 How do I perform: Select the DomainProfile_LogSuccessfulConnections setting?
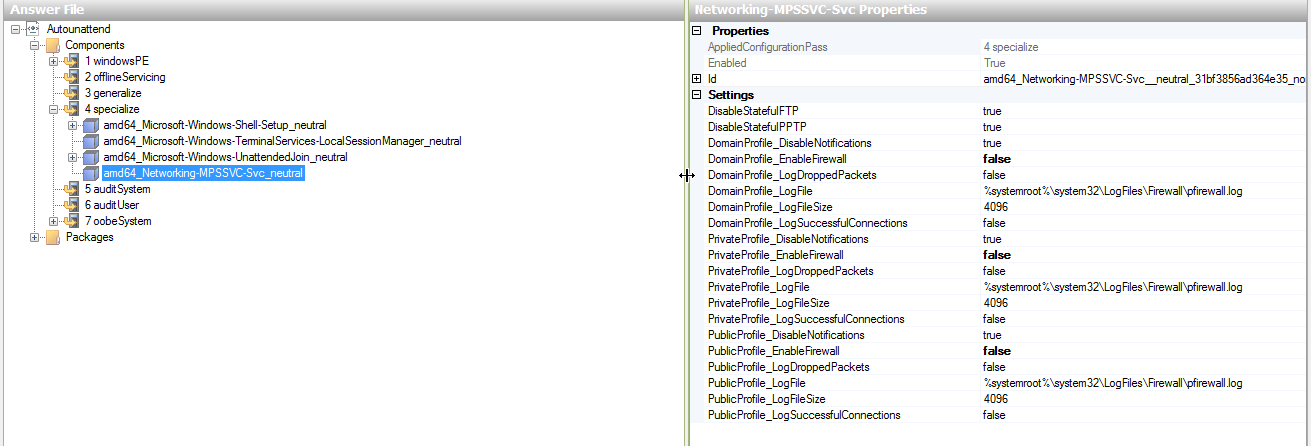point(807,223)
